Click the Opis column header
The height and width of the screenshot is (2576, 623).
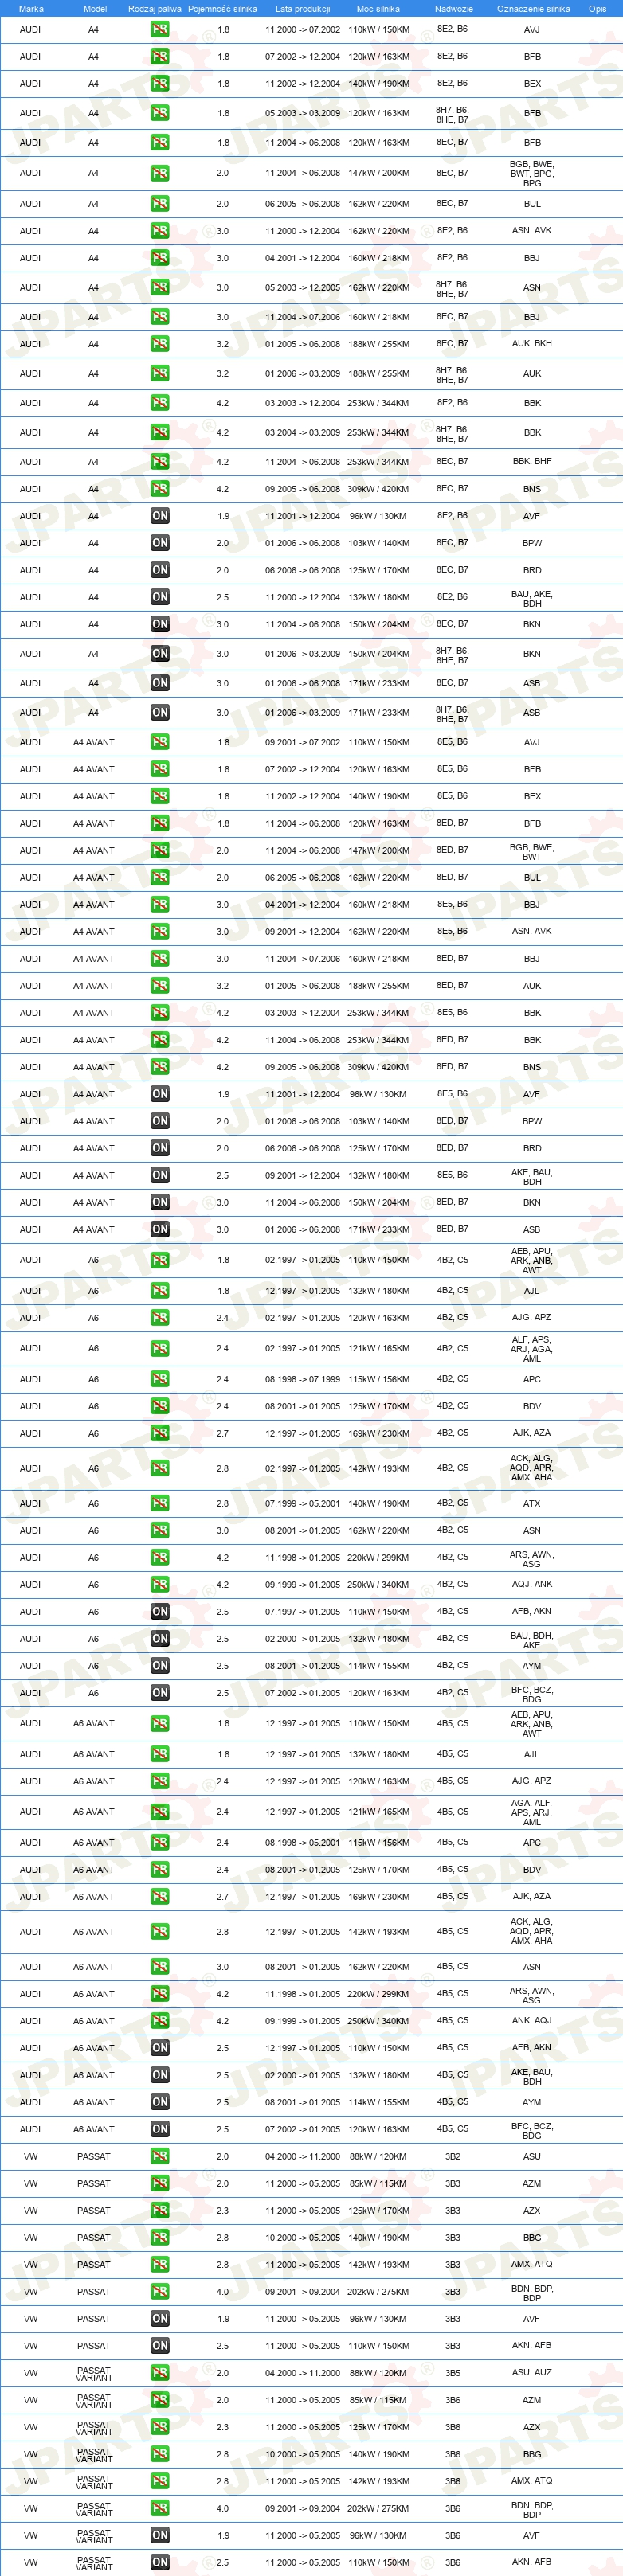click(x=597, y=9)
